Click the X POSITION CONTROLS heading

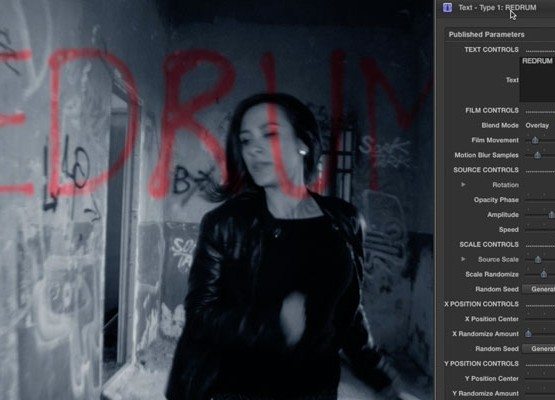pos(481,304)
